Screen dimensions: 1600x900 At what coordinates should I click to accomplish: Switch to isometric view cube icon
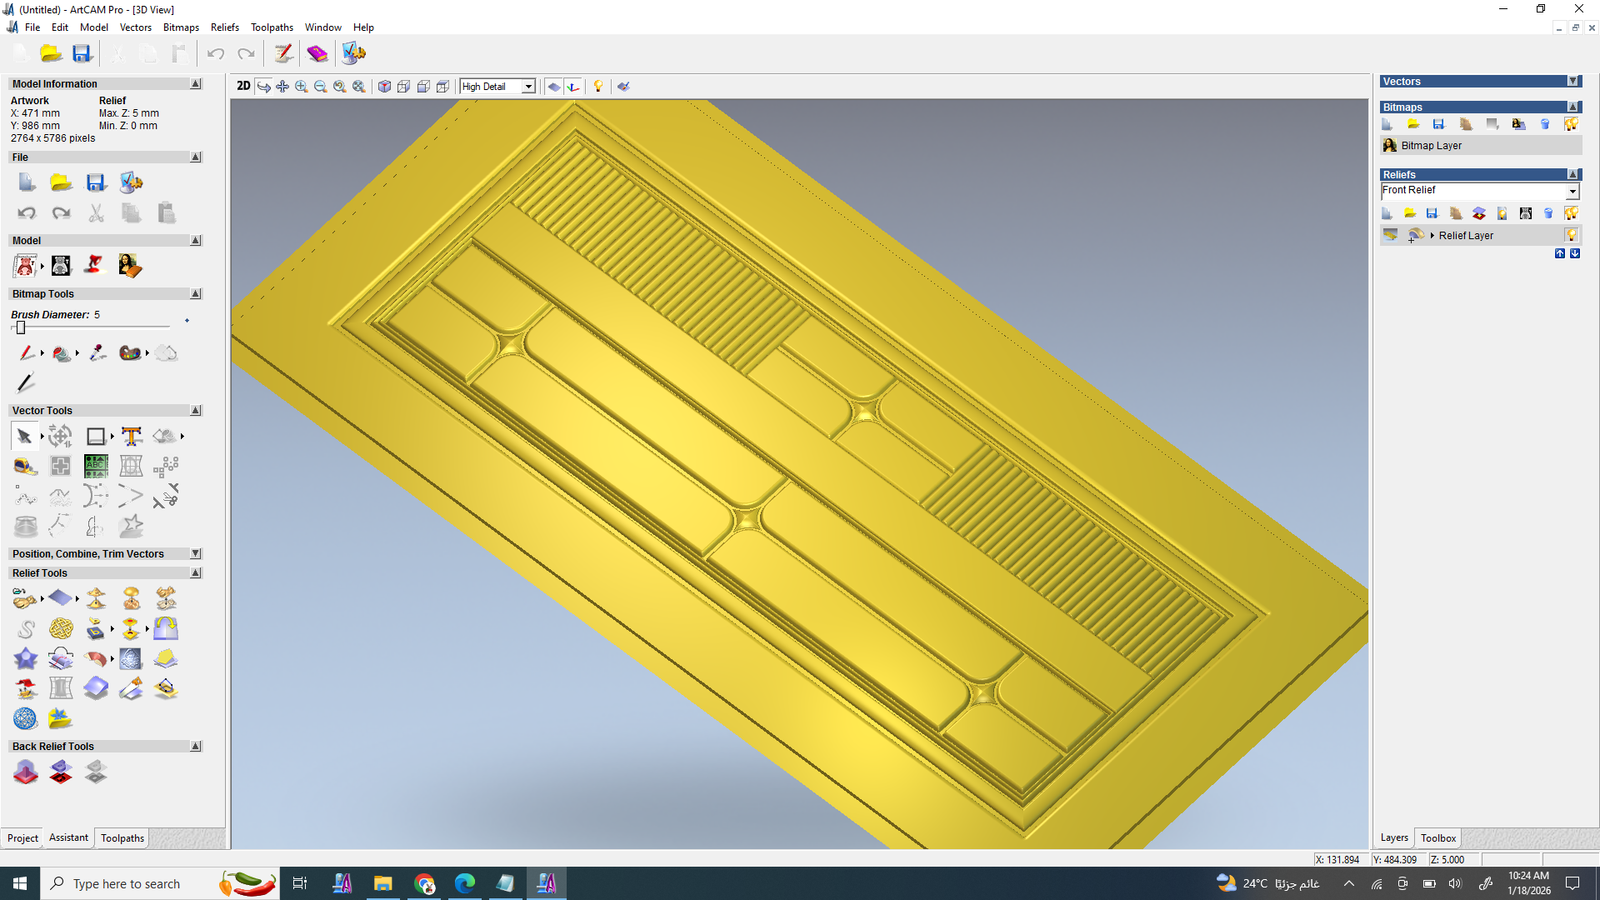(384, 87)
